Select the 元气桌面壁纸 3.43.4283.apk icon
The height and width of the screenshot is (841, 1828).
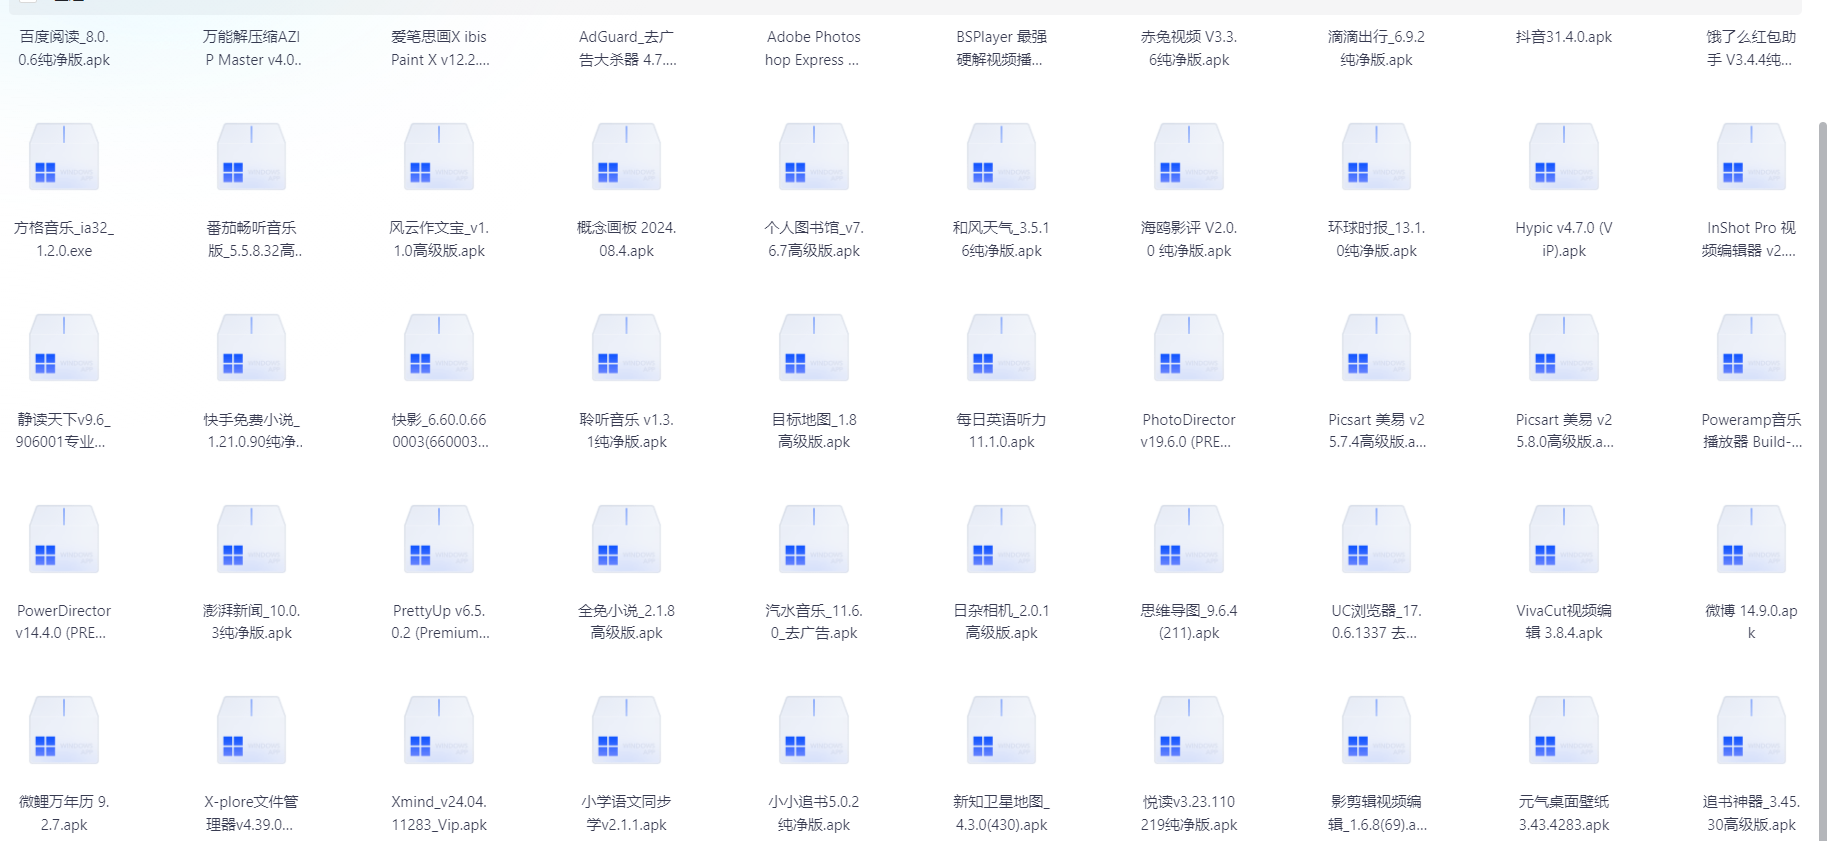tap(1564, 730)
